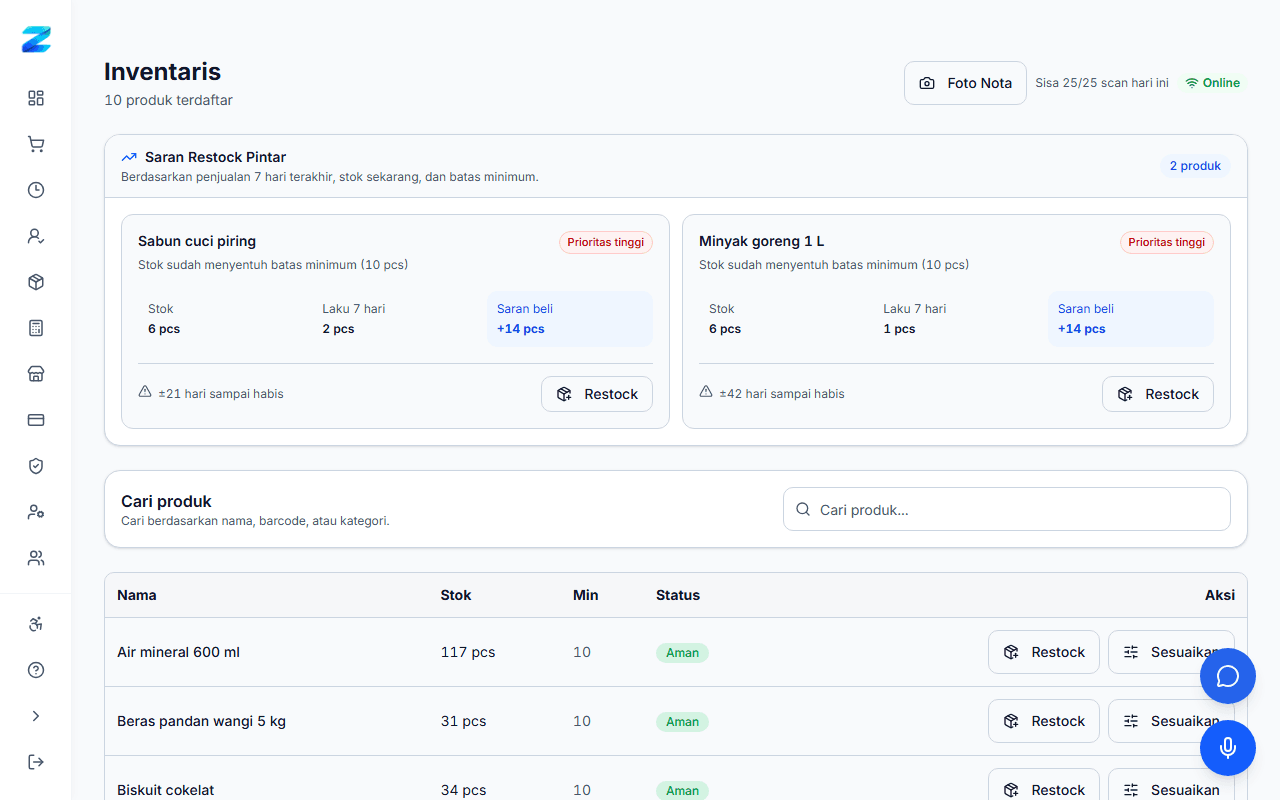The height and width of the screenshot is (800, 1280).
Task: Click the Foto Nota button
Action: click(x=965, y=83)
